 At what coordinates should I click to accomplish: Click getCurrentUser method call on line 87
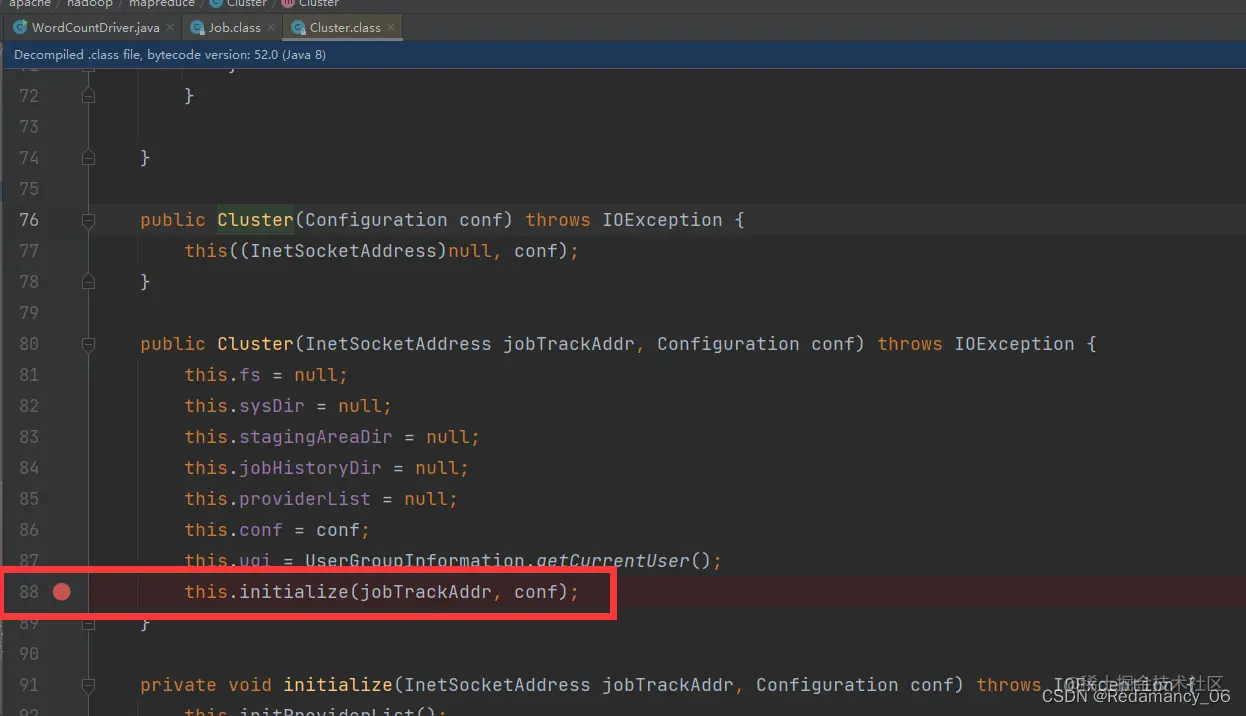coord(613,561)
